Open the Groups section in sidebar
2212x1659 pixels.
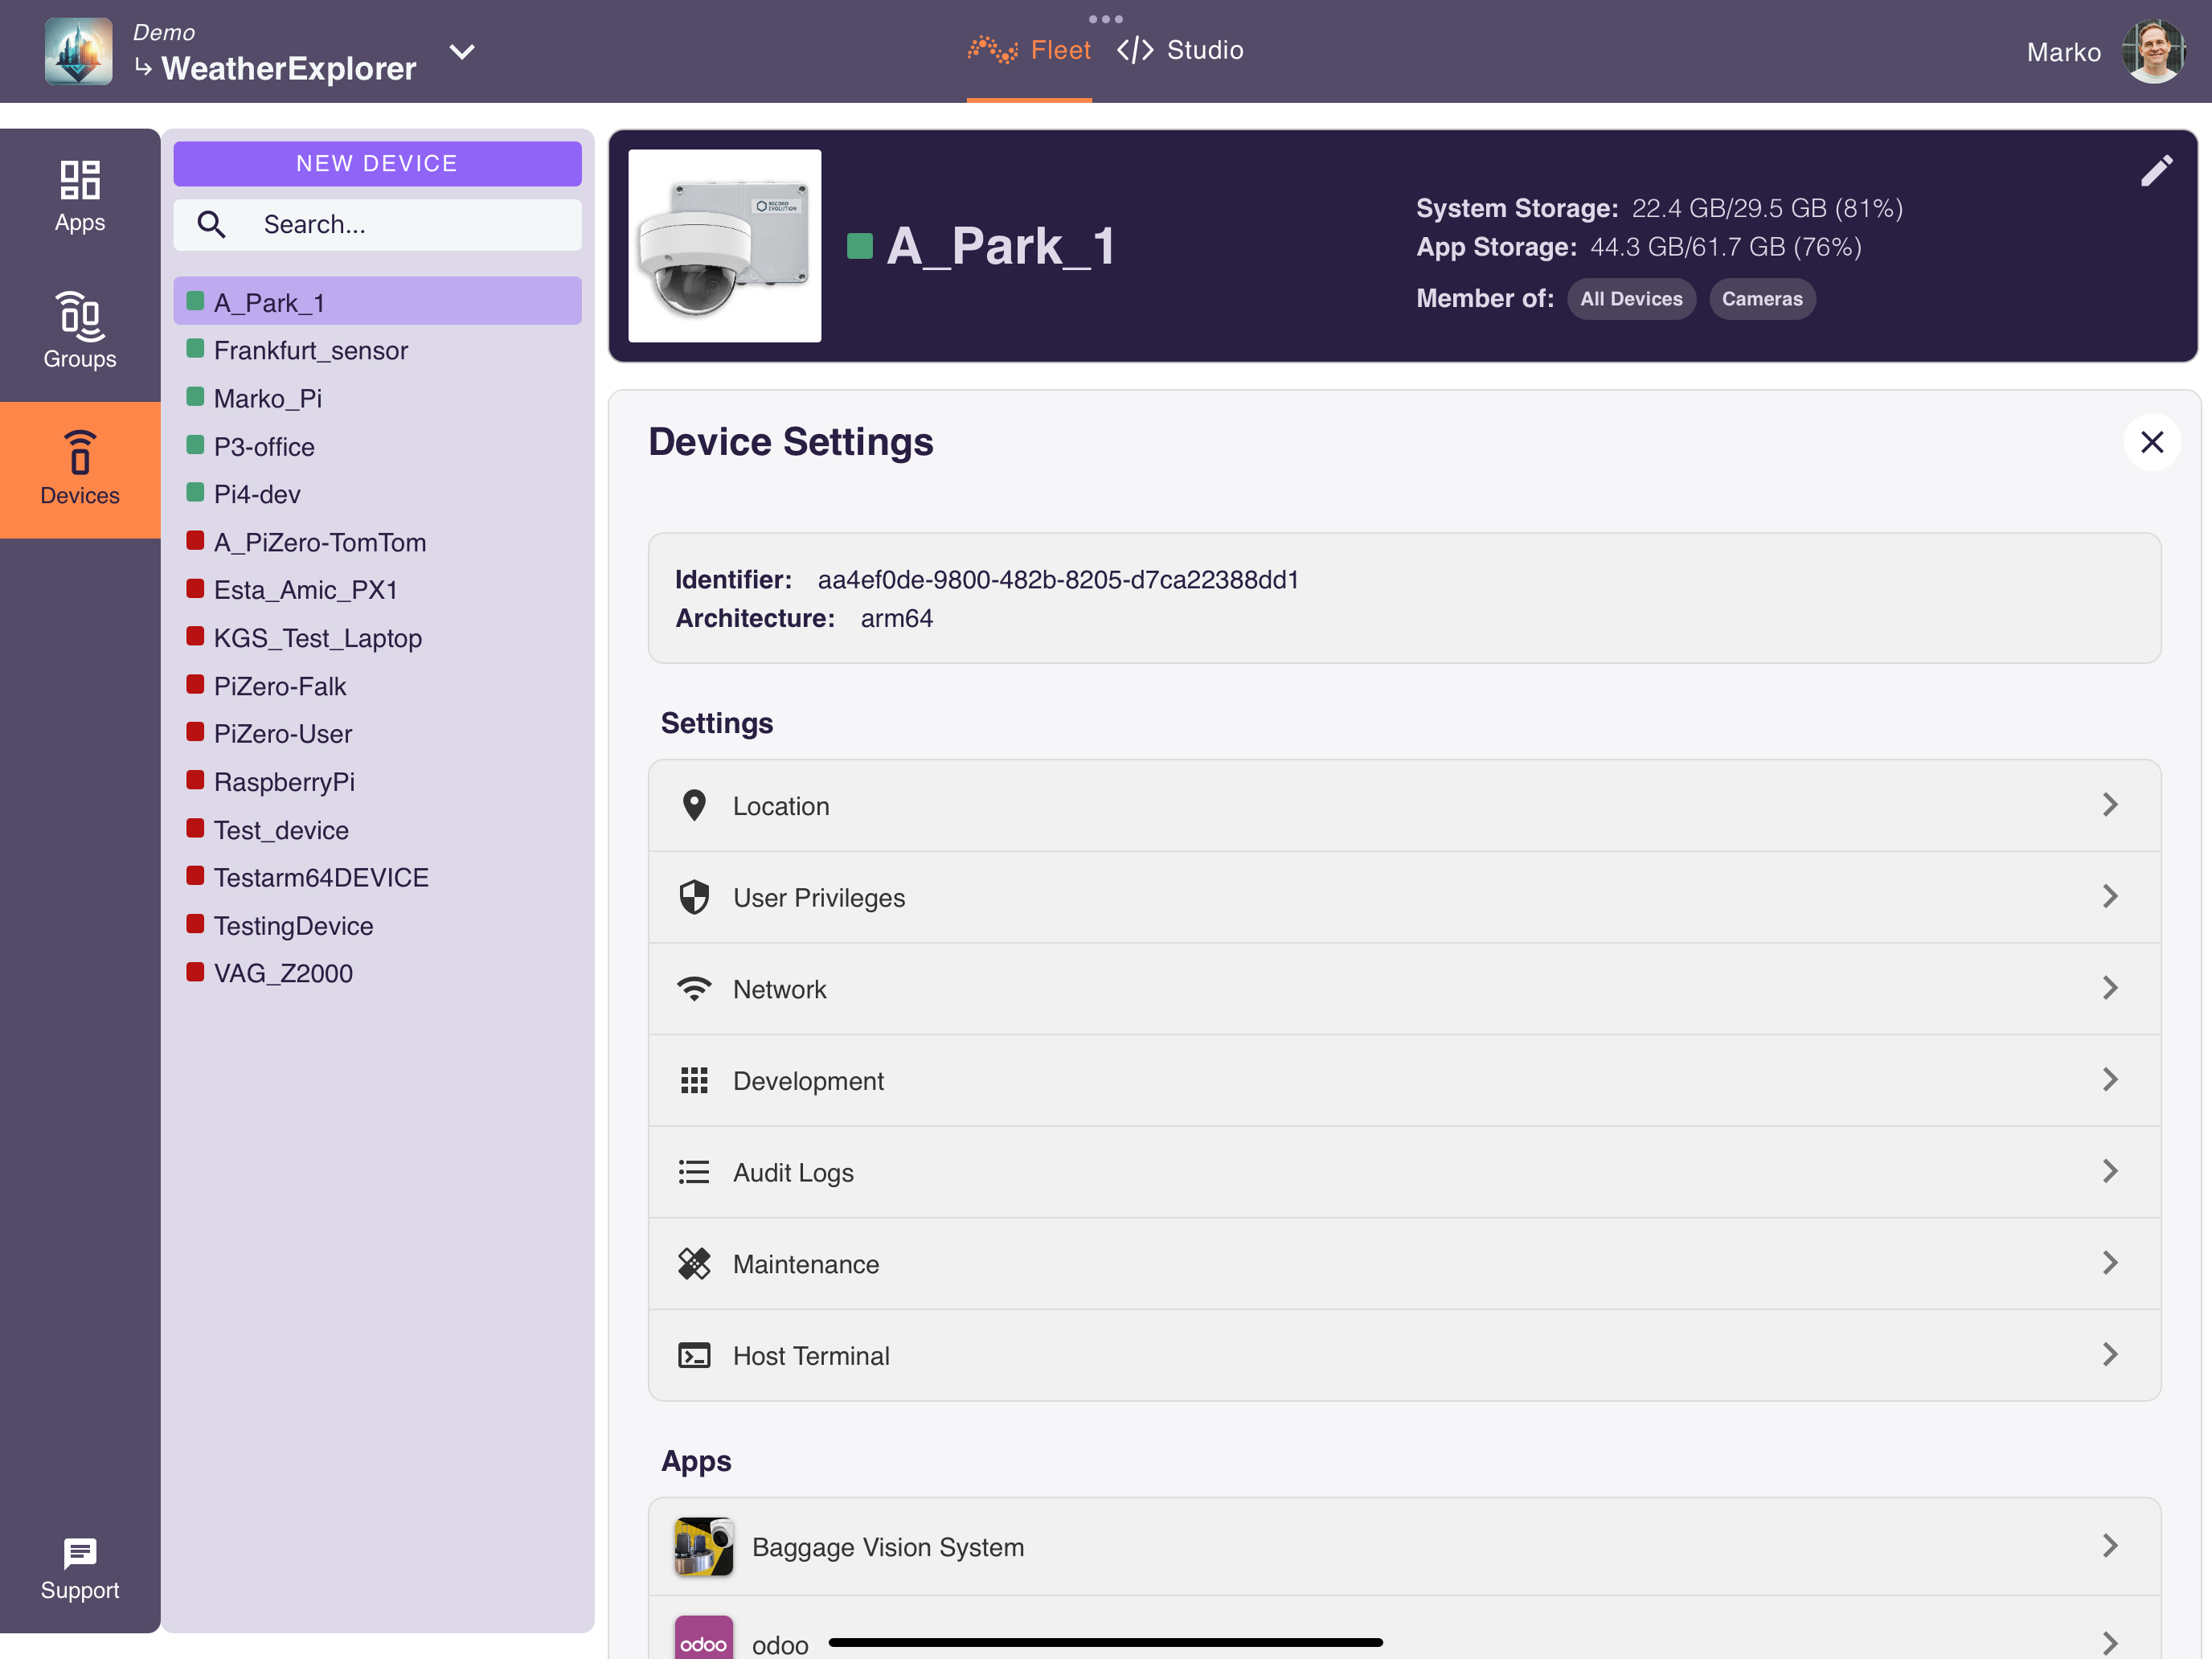point(80,331)
